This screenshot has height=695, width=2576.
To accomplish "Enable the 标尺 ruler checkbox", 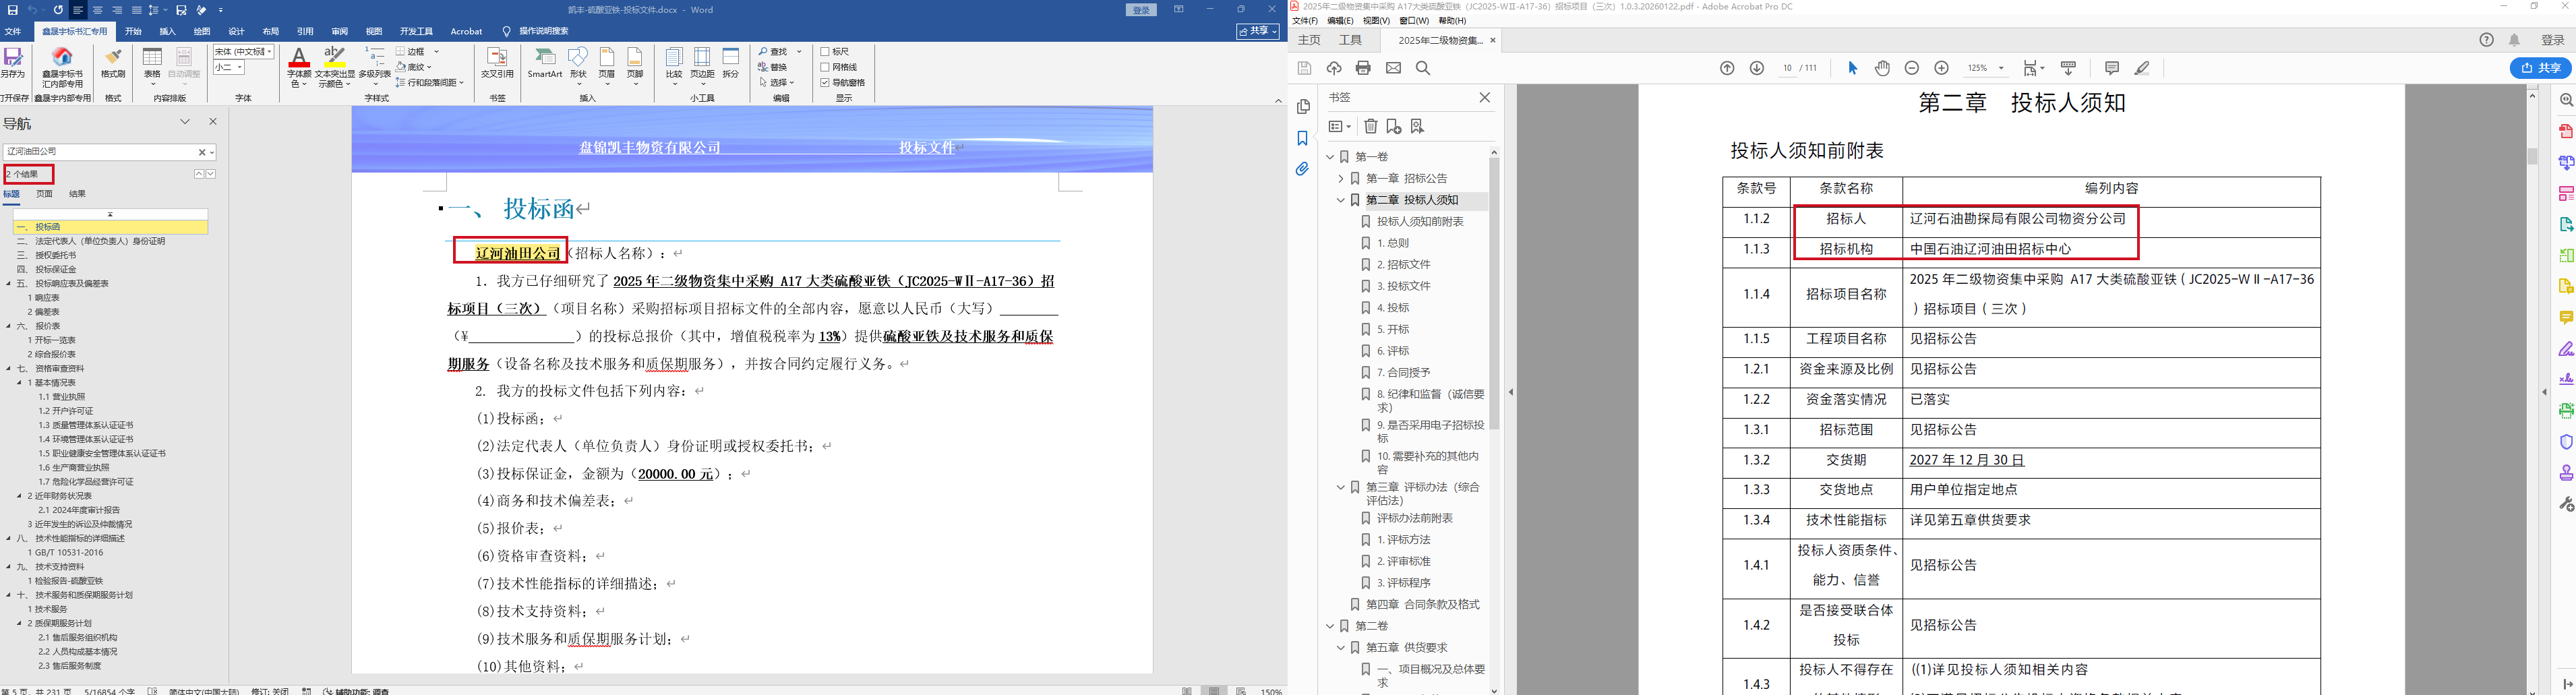I will (825, 52).
